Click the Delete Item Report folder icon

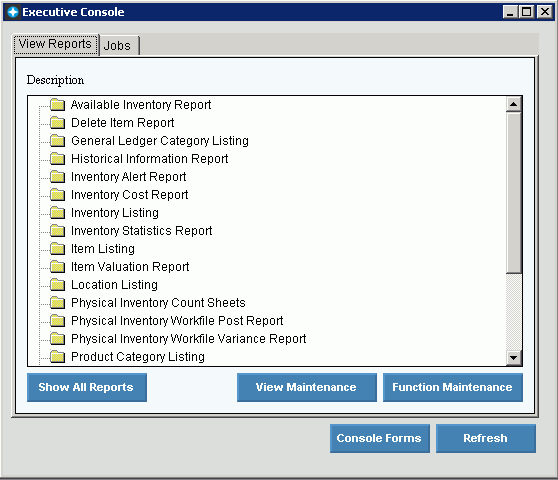pyautogui.click(x=57, y=123)
